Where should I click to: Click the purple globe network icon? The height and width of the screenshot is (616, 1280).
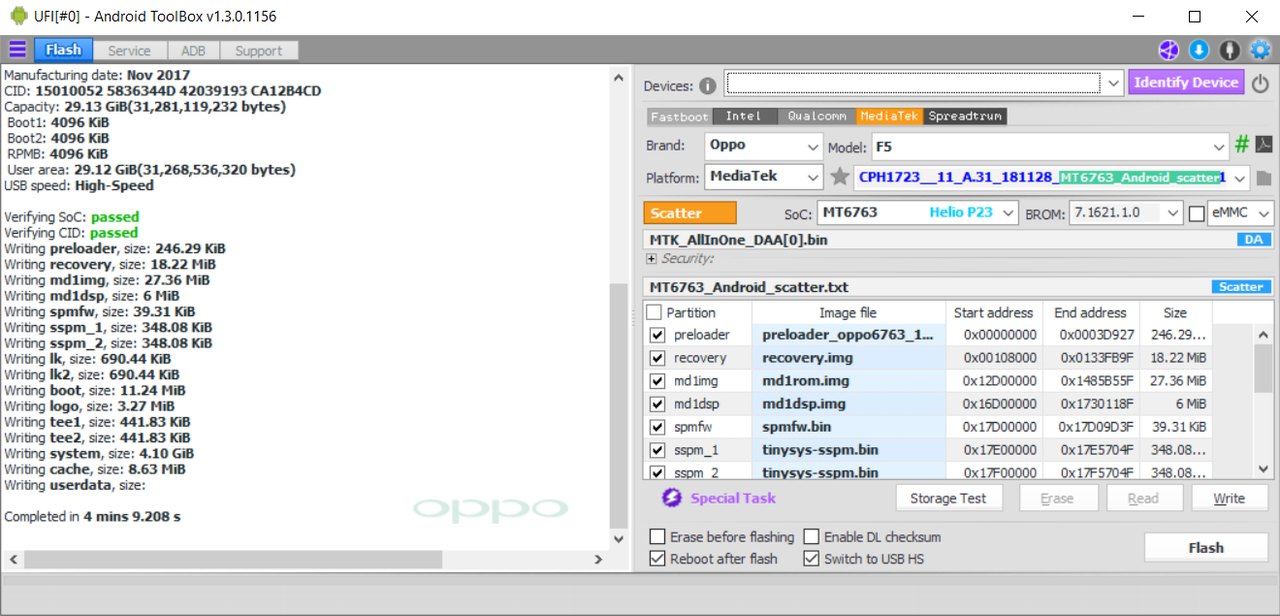point(1168,50)
